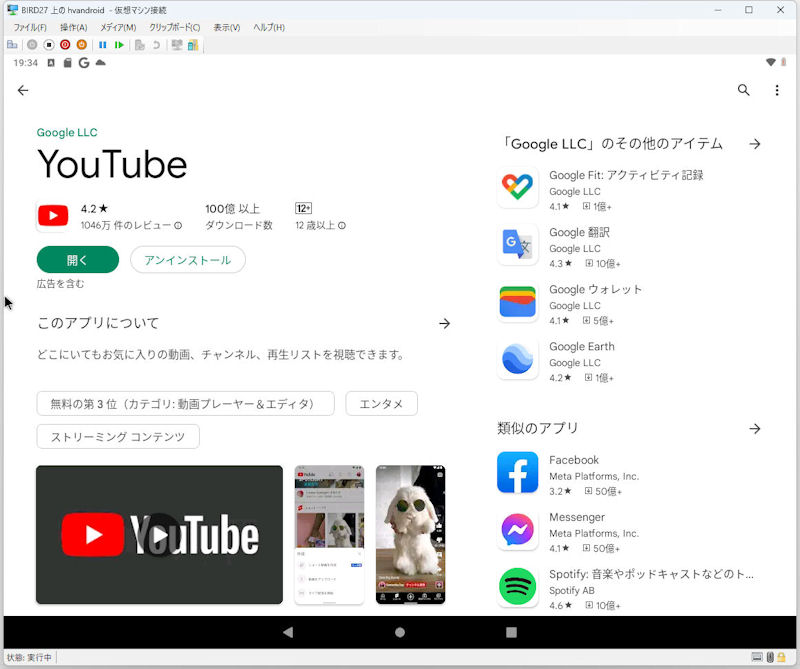
Task: Select the Facebook title text
Action: pyautogui.click(x=574, y=460)
